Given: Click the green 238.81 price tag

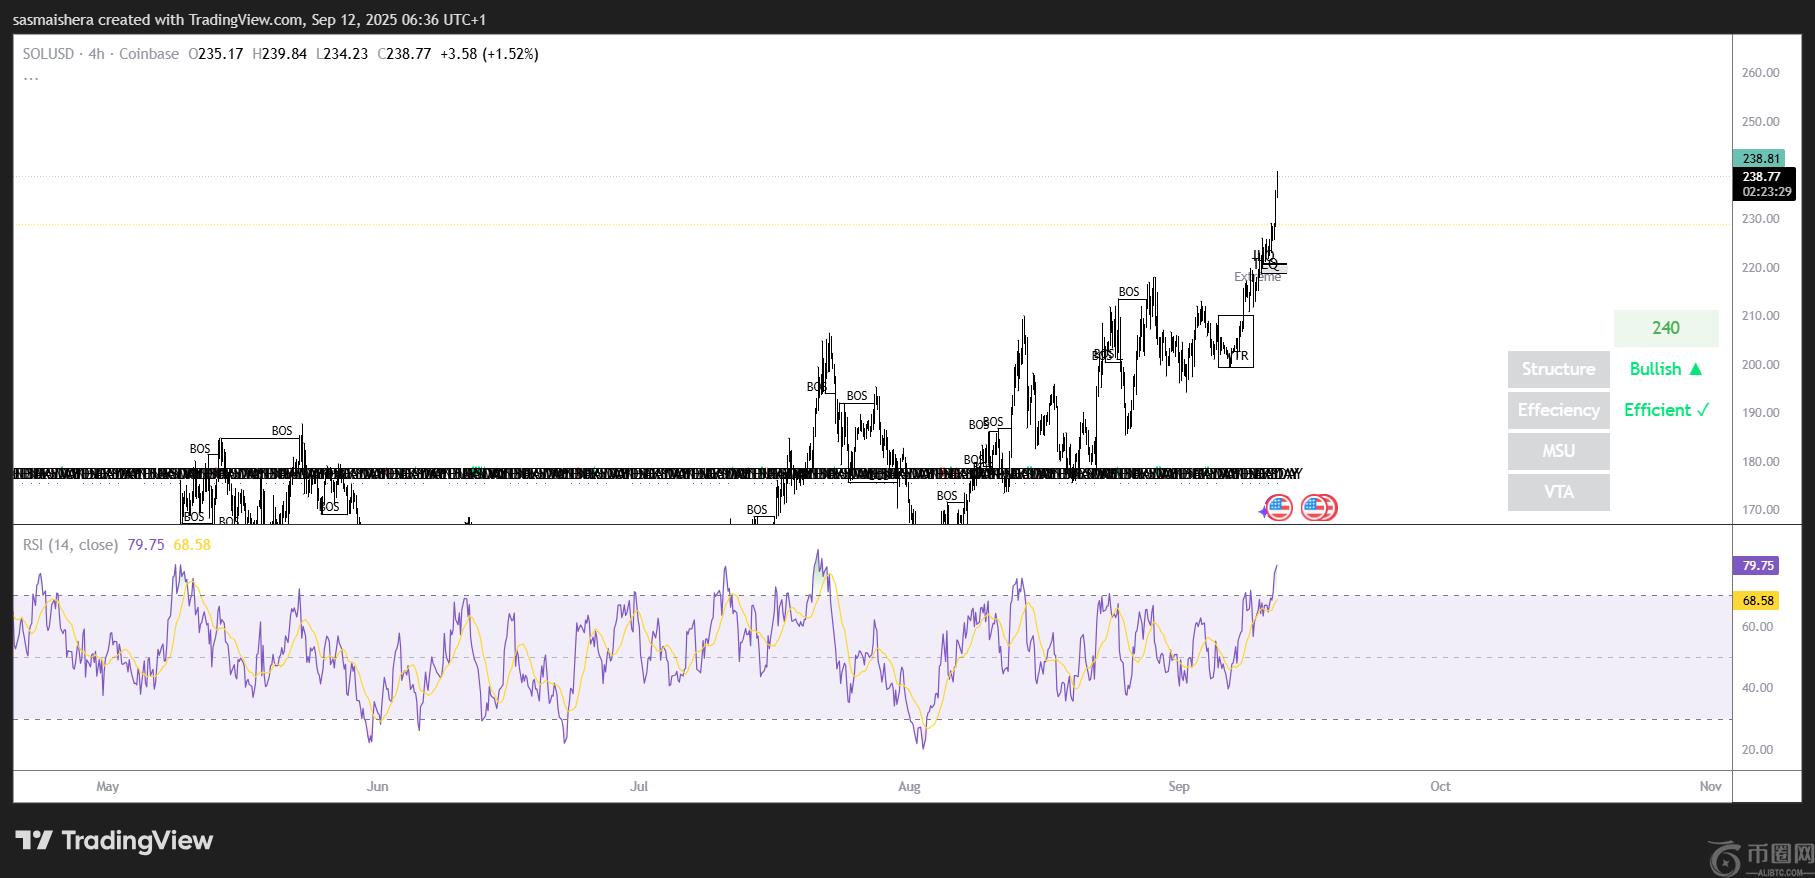Looking at the screenshot, I should 1761,158.
